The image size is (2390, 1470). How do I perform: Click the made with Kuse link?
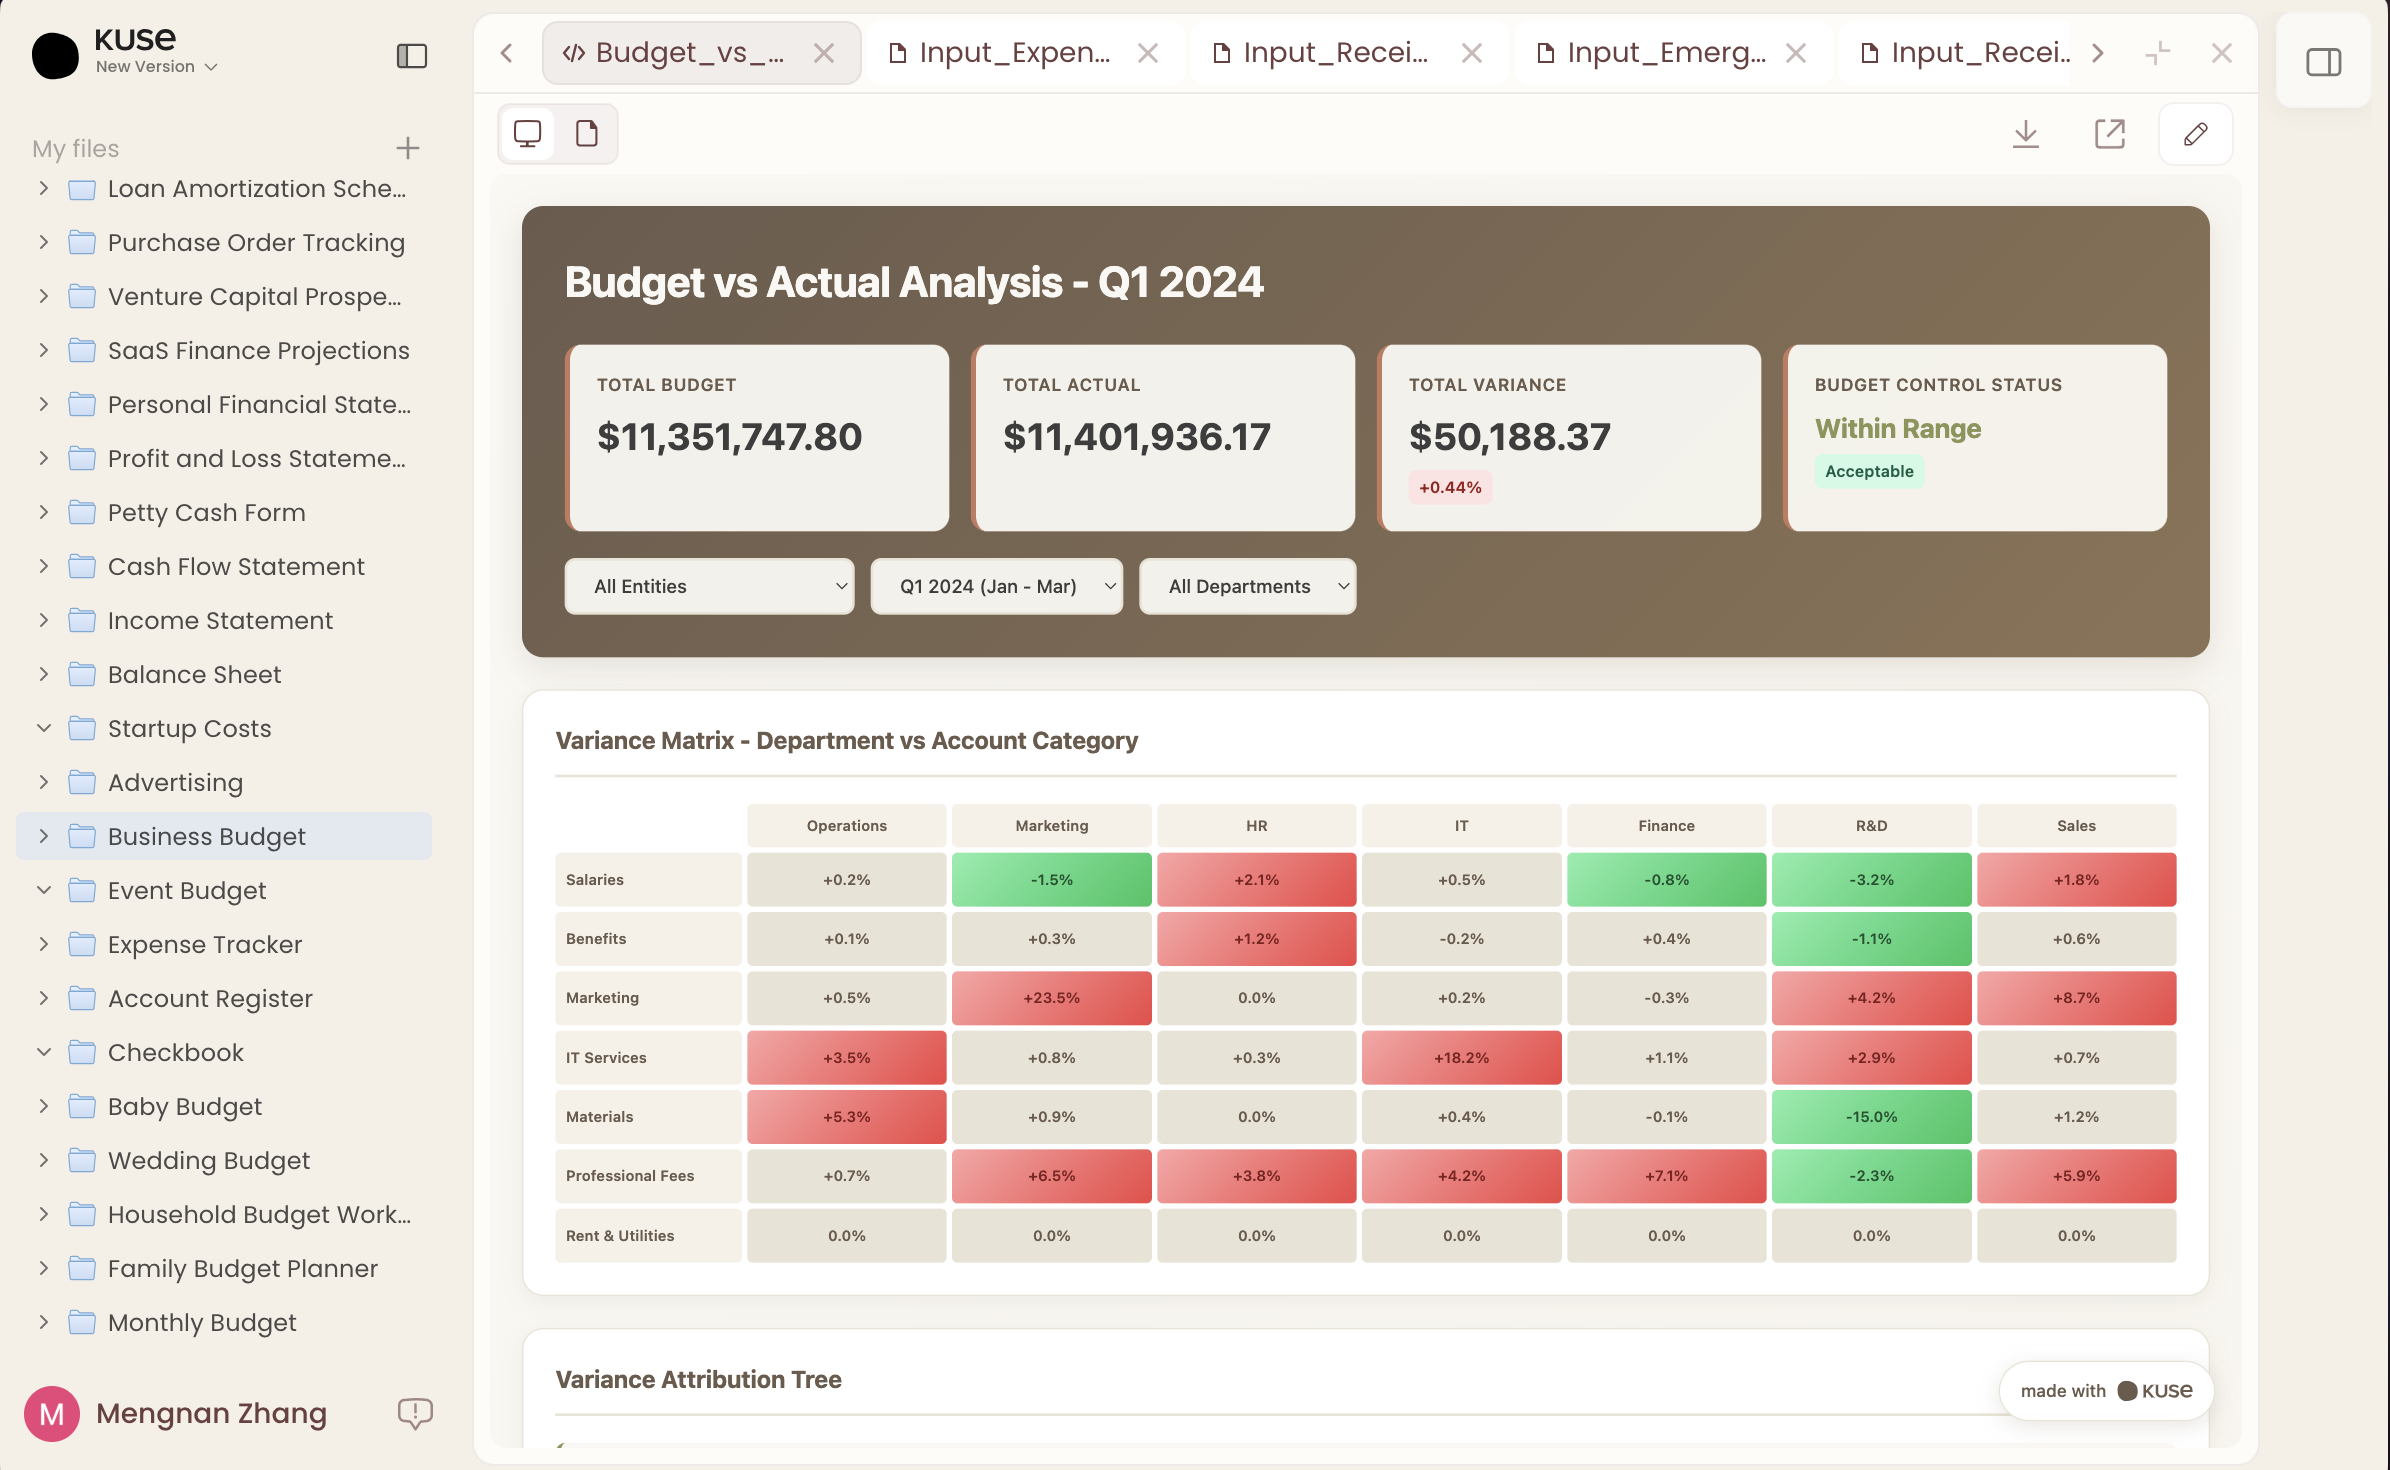click(2106, 1391)
